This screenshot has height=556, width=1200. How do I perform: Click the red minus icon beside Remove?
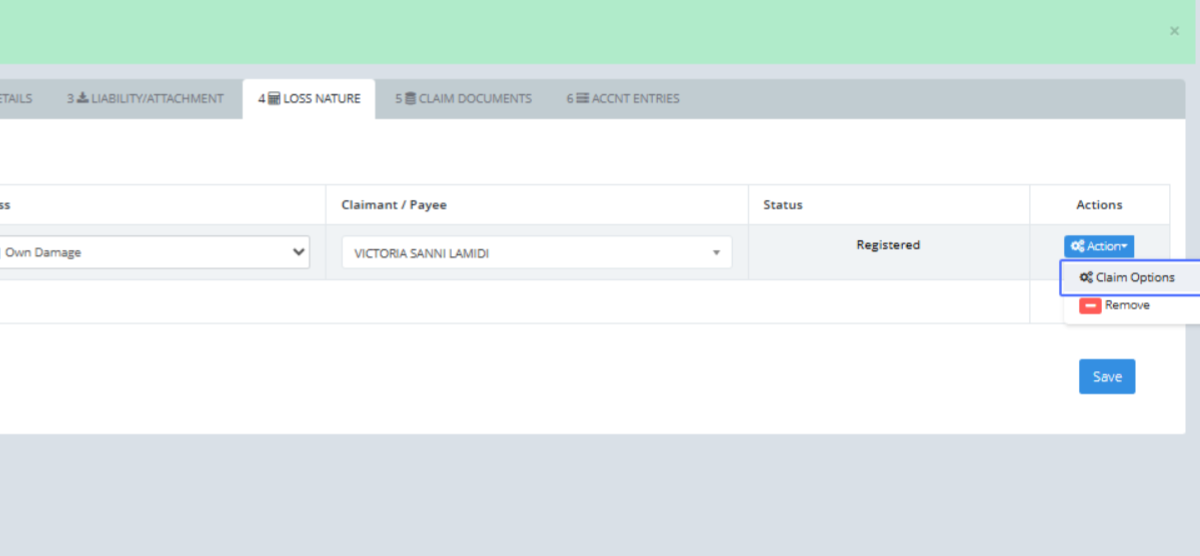click(x=1090, y=306)
